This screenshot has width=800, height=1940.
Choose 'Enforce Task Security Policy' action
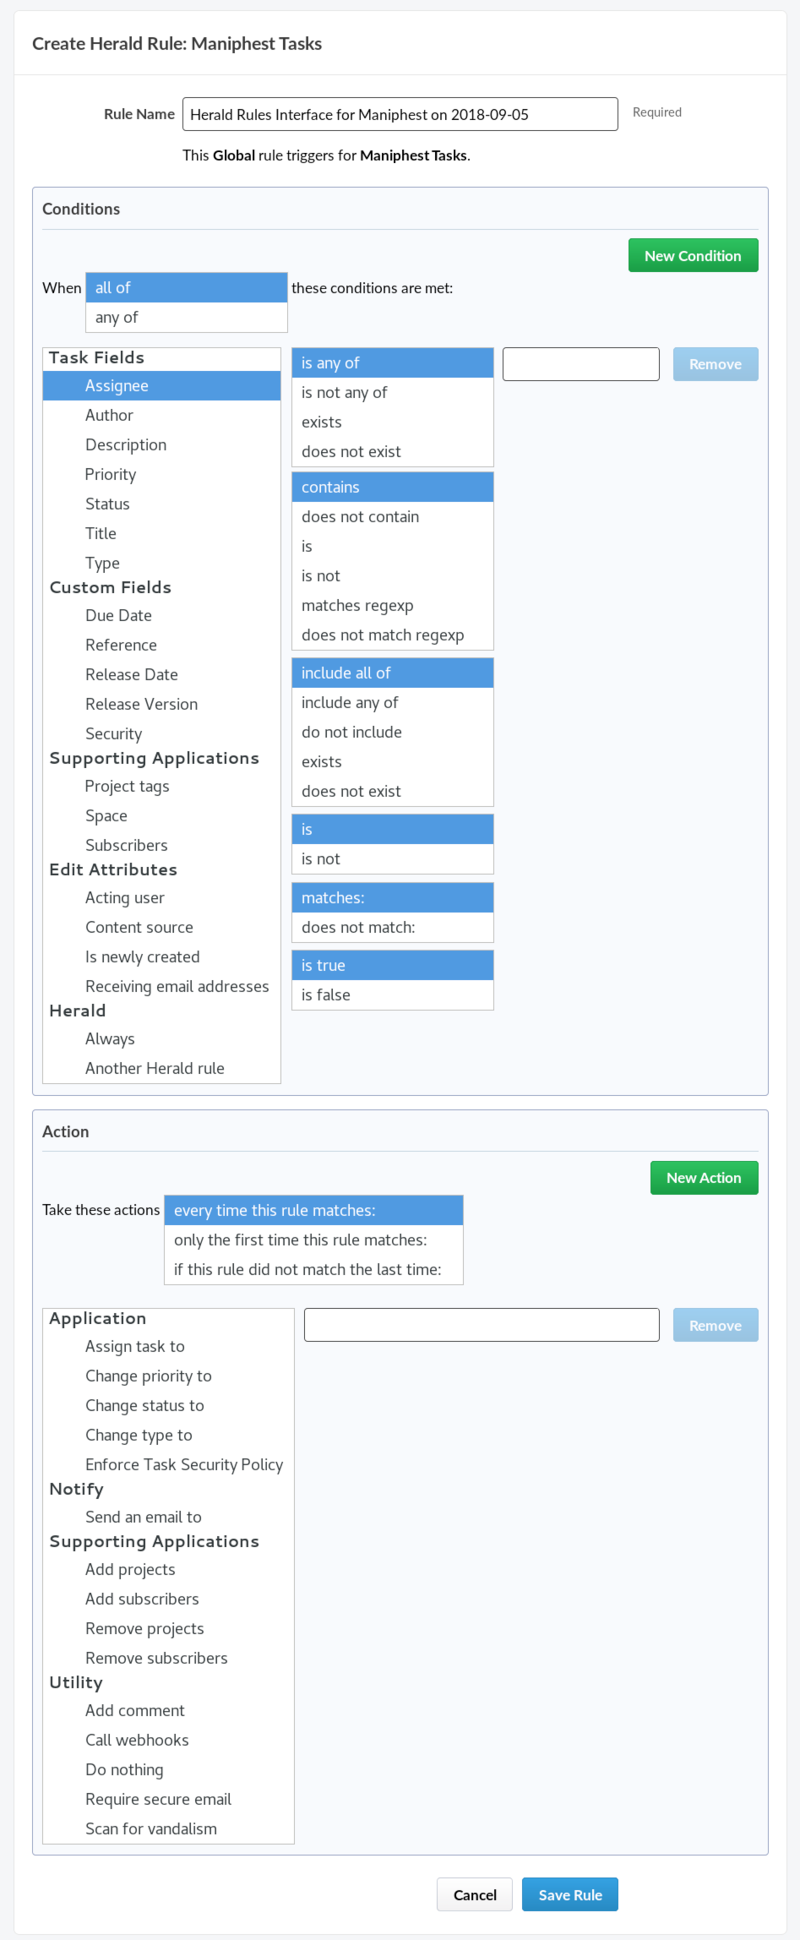pyautogui.click(x=168, y=1464)
